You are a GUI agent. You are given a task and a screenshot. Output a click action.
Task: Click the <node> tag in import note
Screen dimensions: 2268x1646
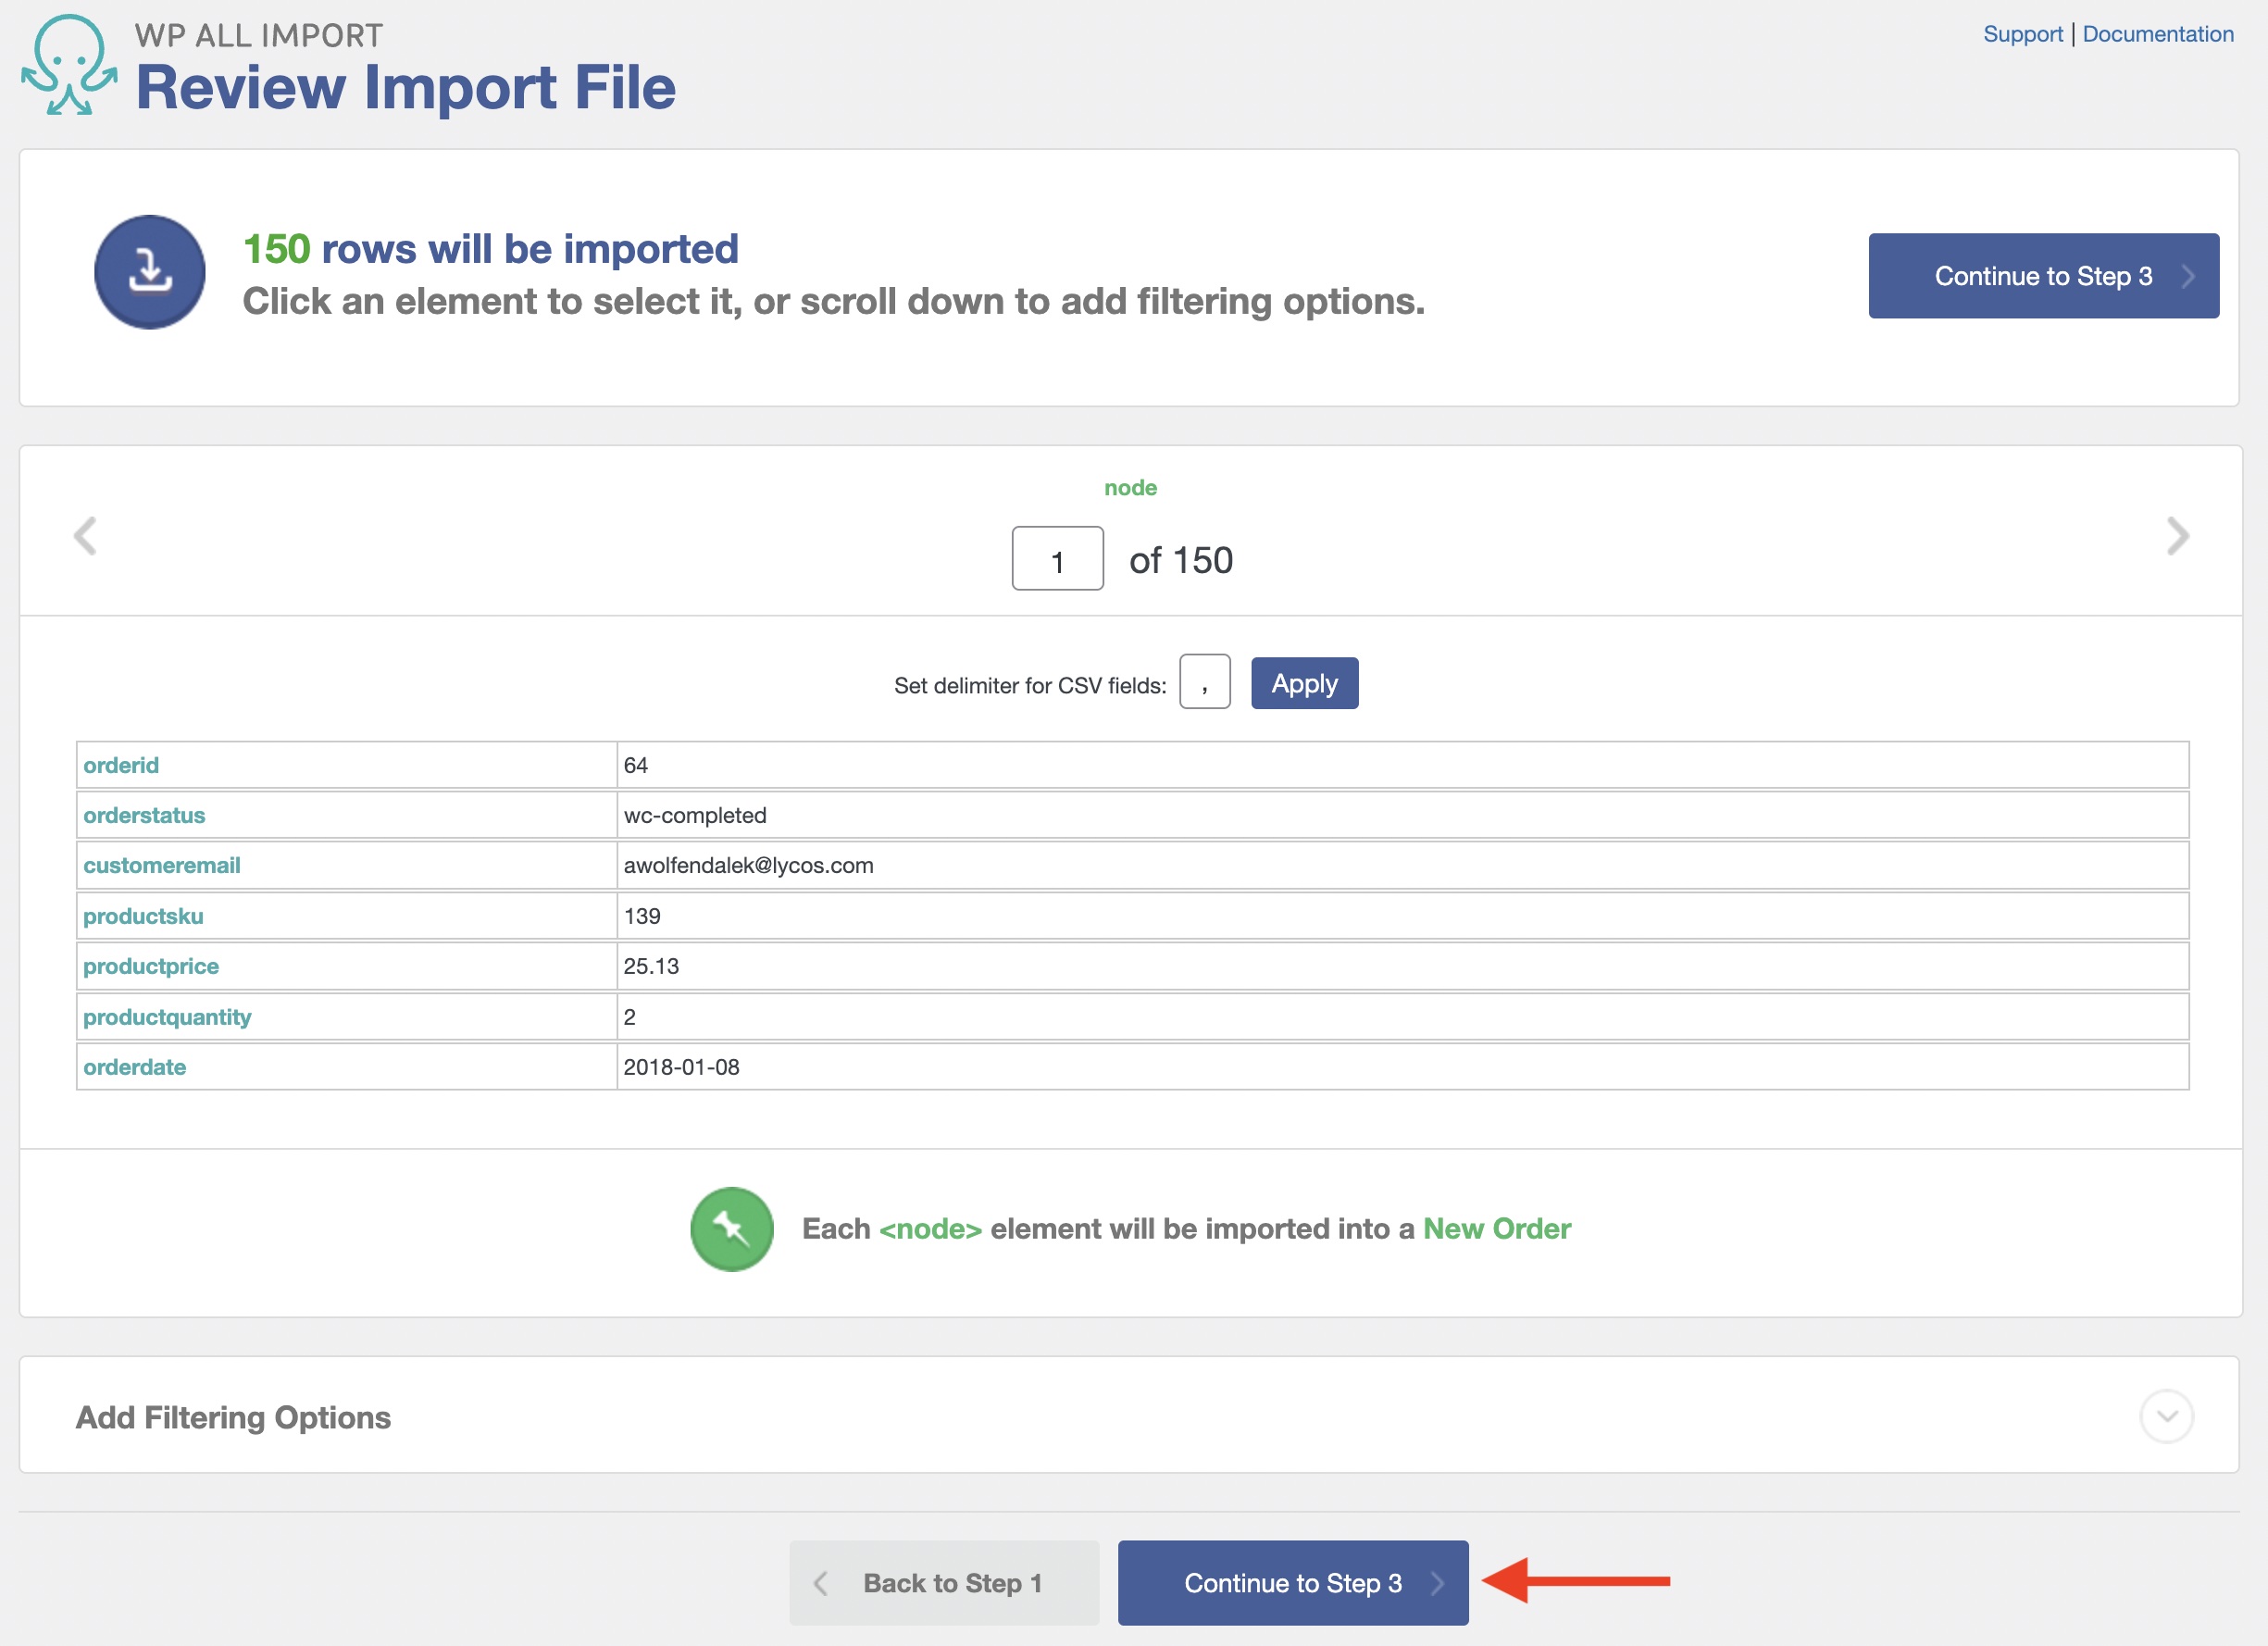[x=931, y=1229]
